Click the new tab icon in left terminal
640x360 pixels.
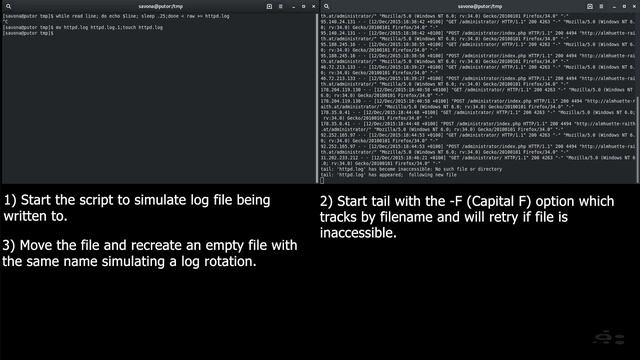pos(269,7)
